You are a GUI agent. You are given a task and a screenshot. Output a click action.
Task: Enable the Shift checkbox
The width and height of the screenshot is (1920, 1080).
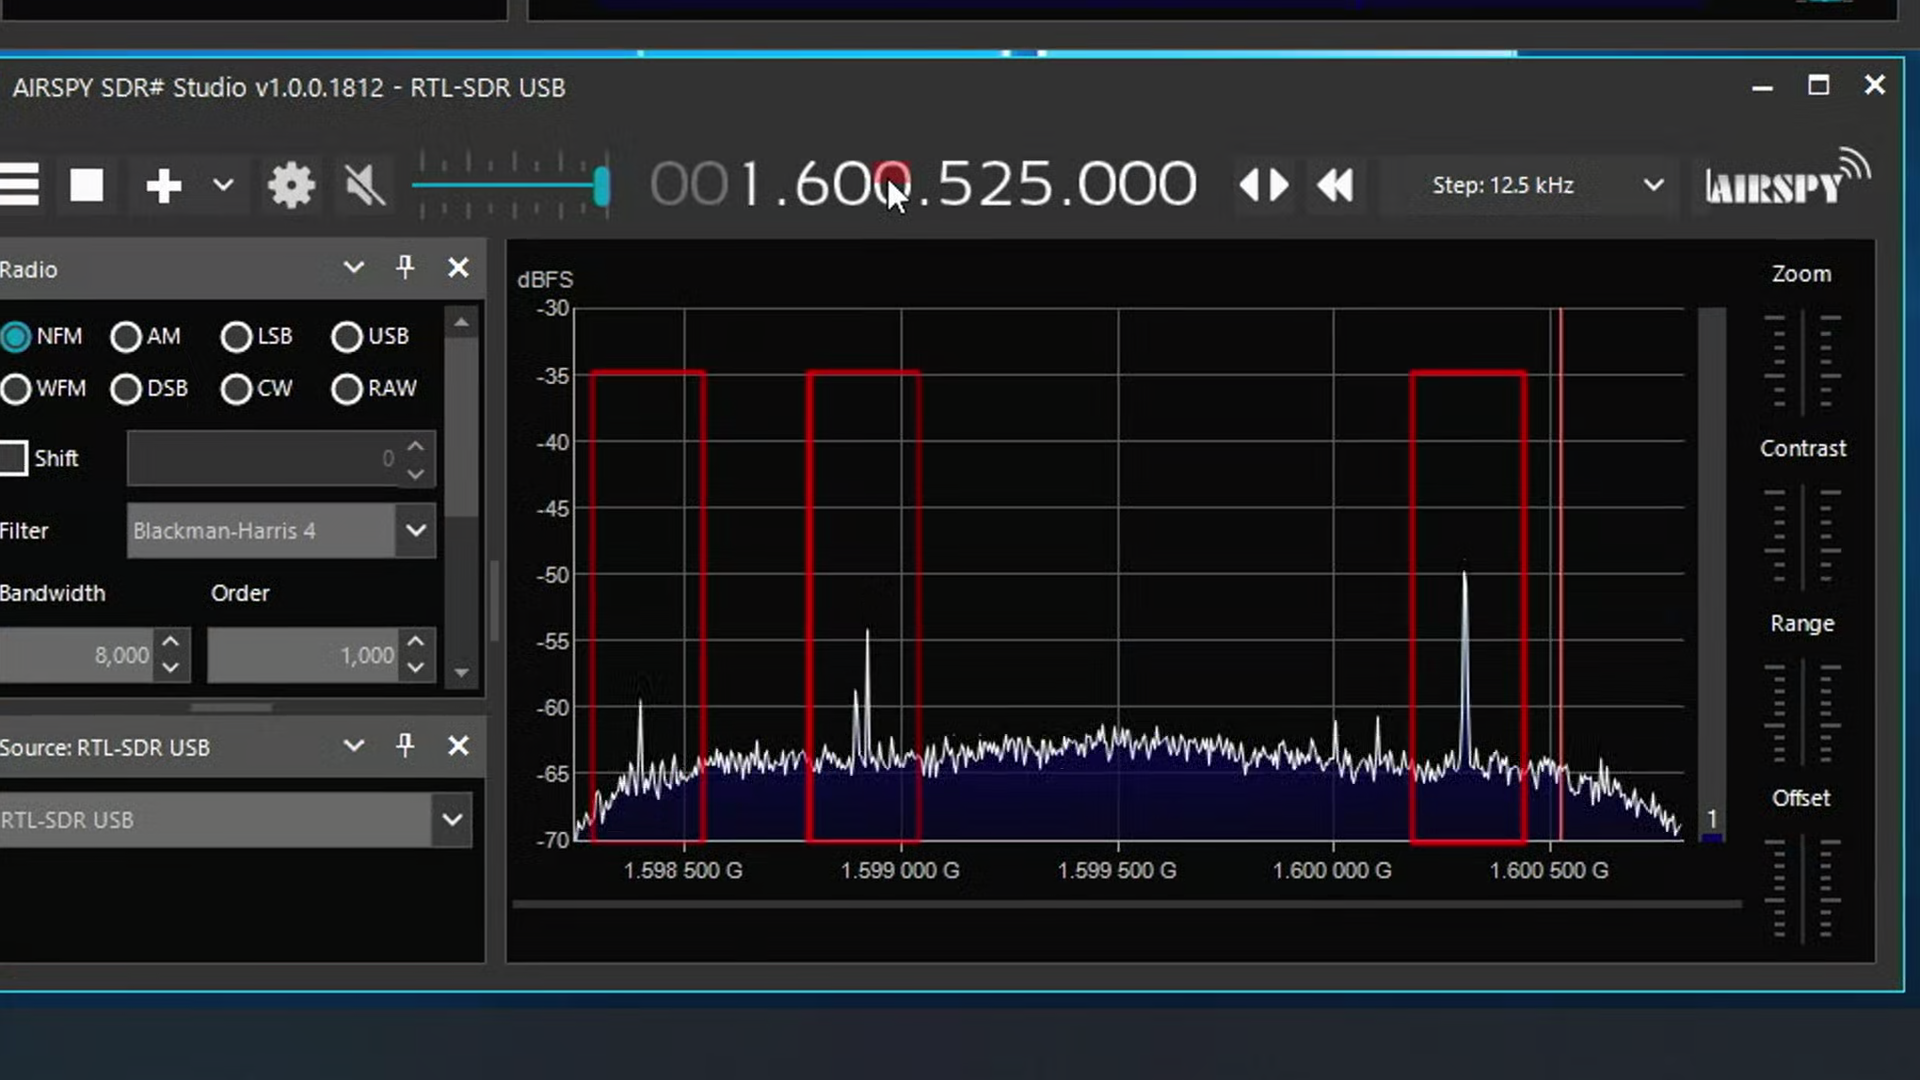(14, 458)
